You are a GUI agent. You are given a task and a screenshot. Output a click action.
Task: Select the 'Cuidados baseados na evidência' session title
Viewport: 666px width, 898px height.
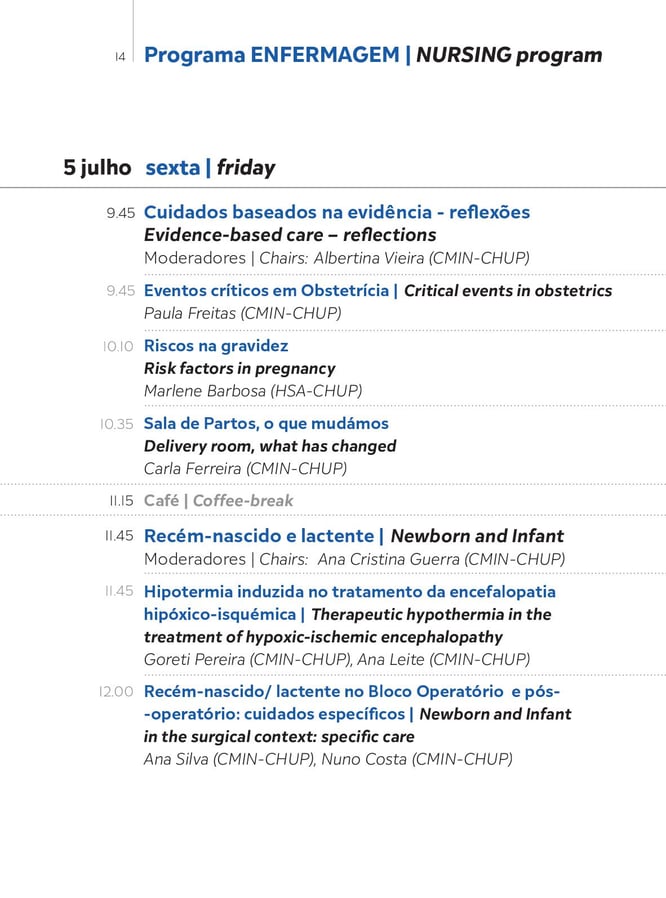(336, 212)
